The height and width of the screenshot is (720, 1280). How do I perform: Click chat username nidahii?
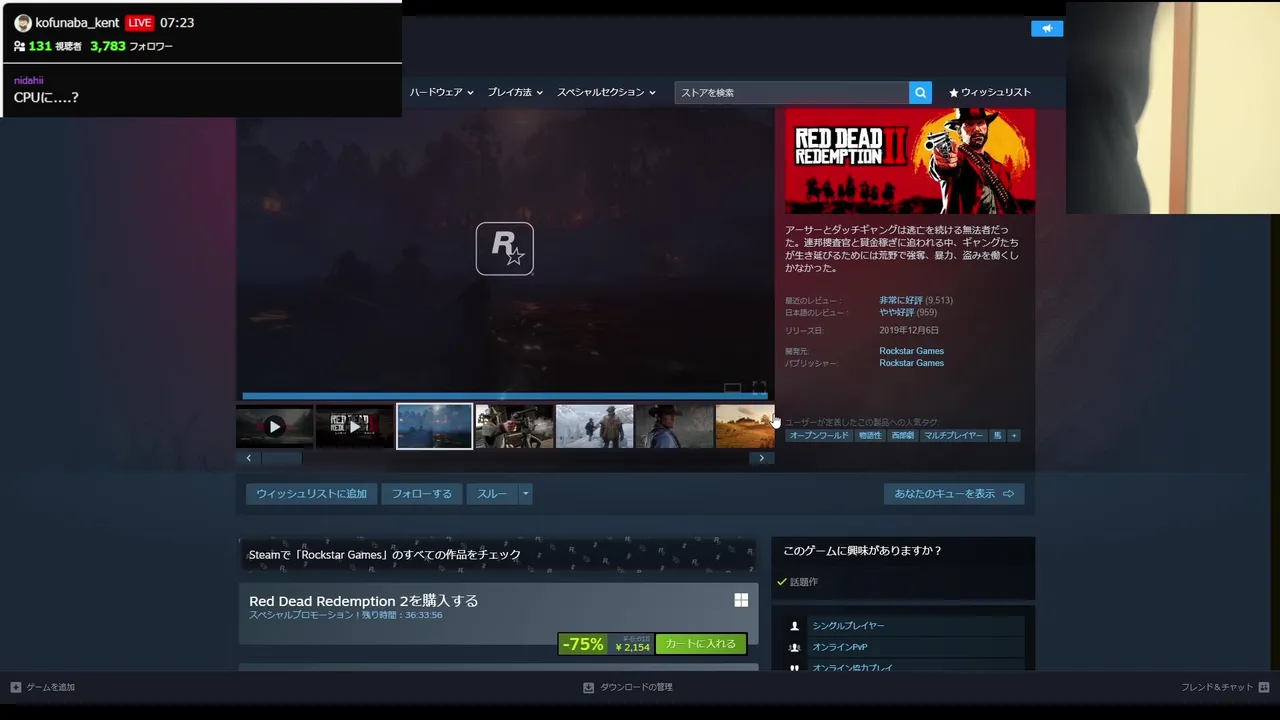tap(28, 80)
